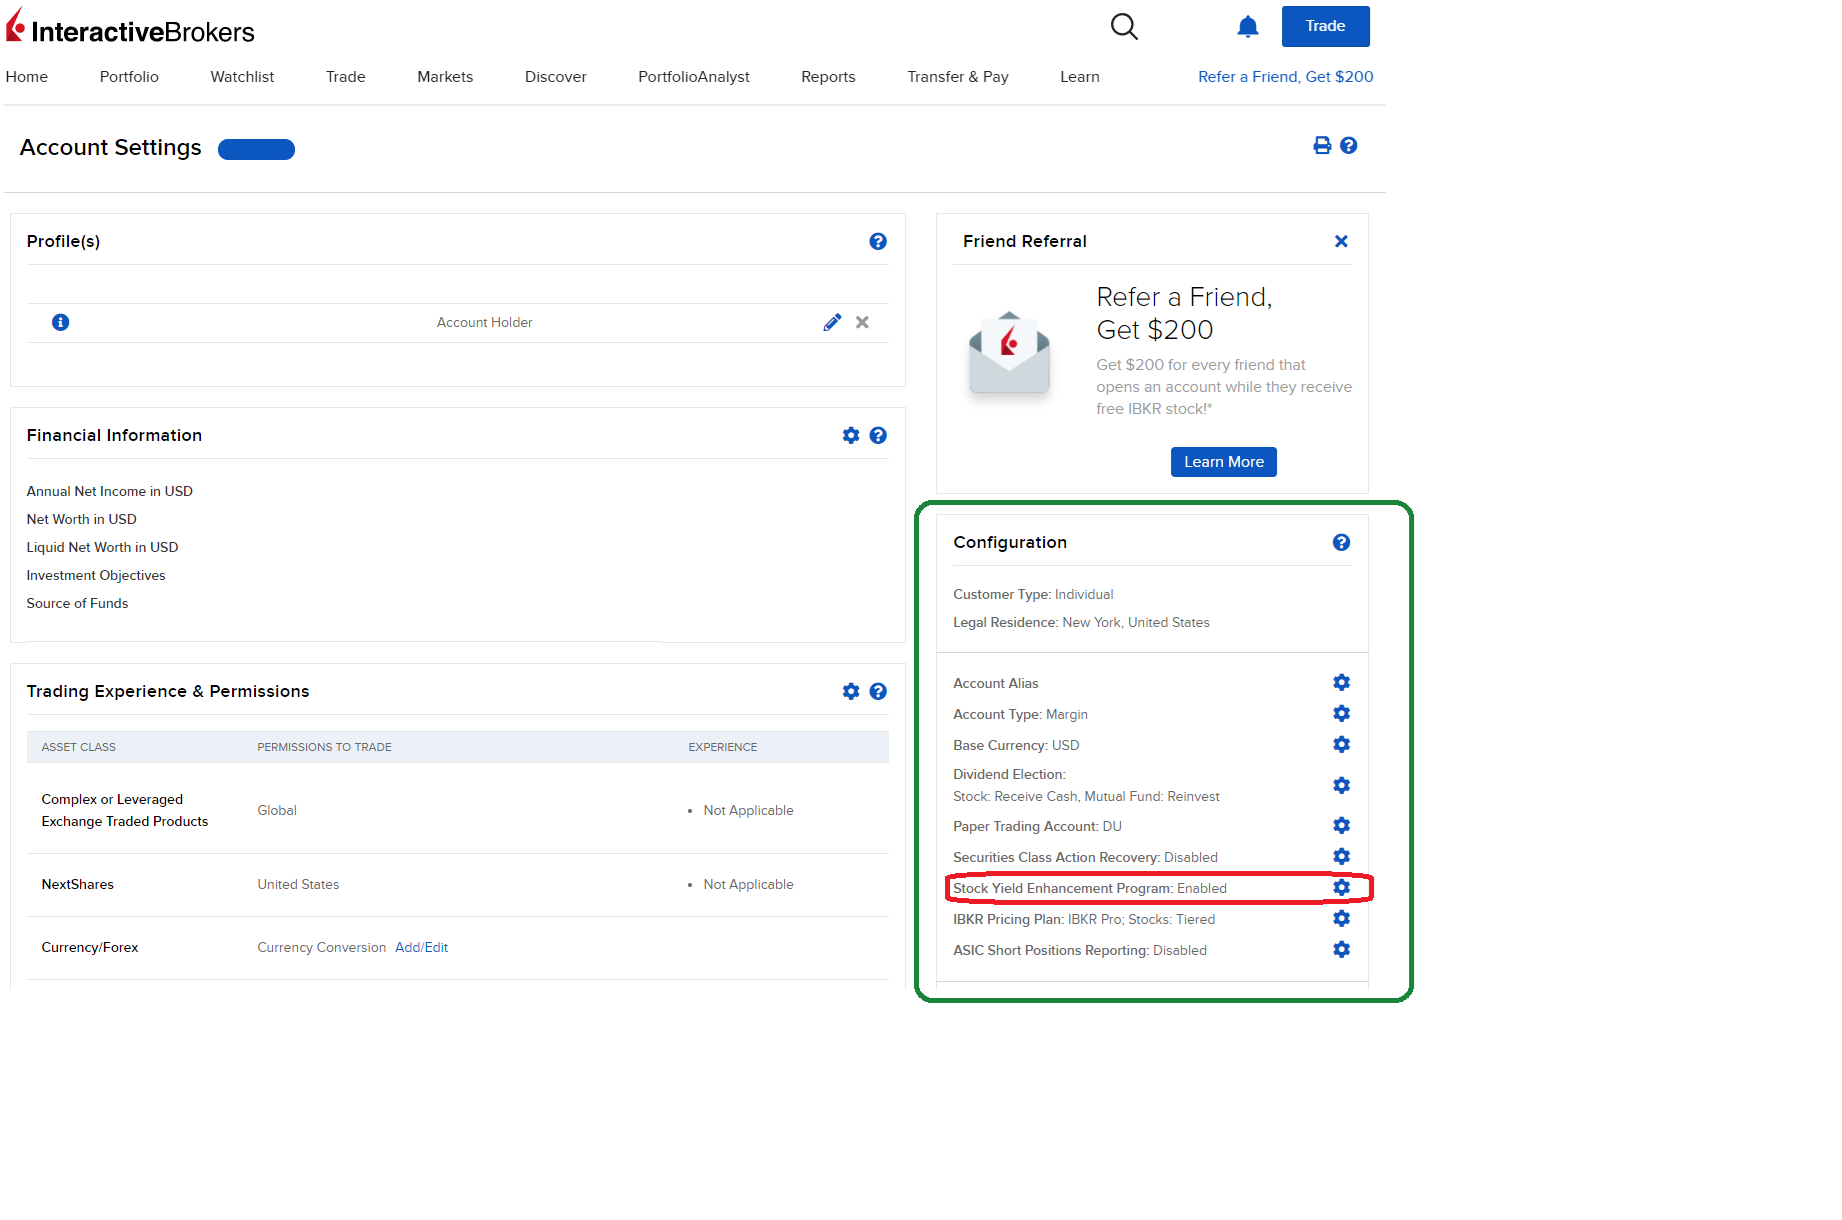
Task: Remove Account Holder profile with X
Action: pyautogui.click(x=862, y=322)
